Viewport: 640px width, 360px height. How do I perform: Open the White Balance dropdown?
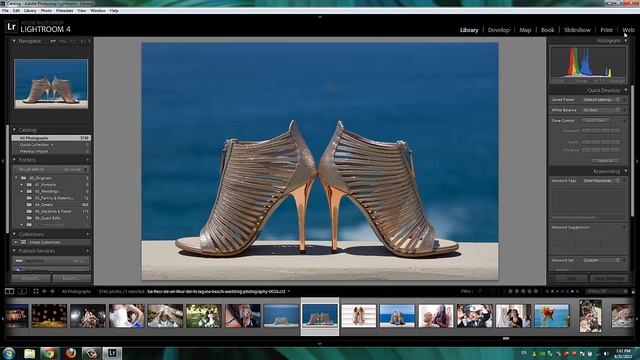click(x=601, y=110)
